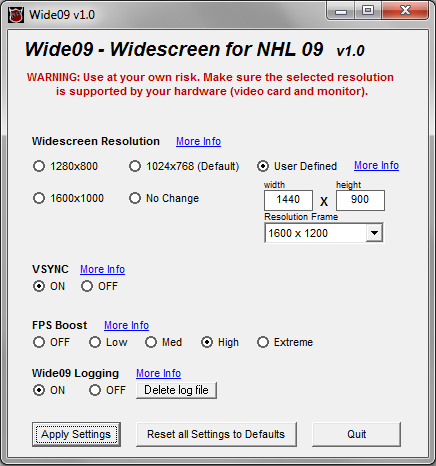
Task: Choose the User Defined resolution option
Action: pos(297,166)
